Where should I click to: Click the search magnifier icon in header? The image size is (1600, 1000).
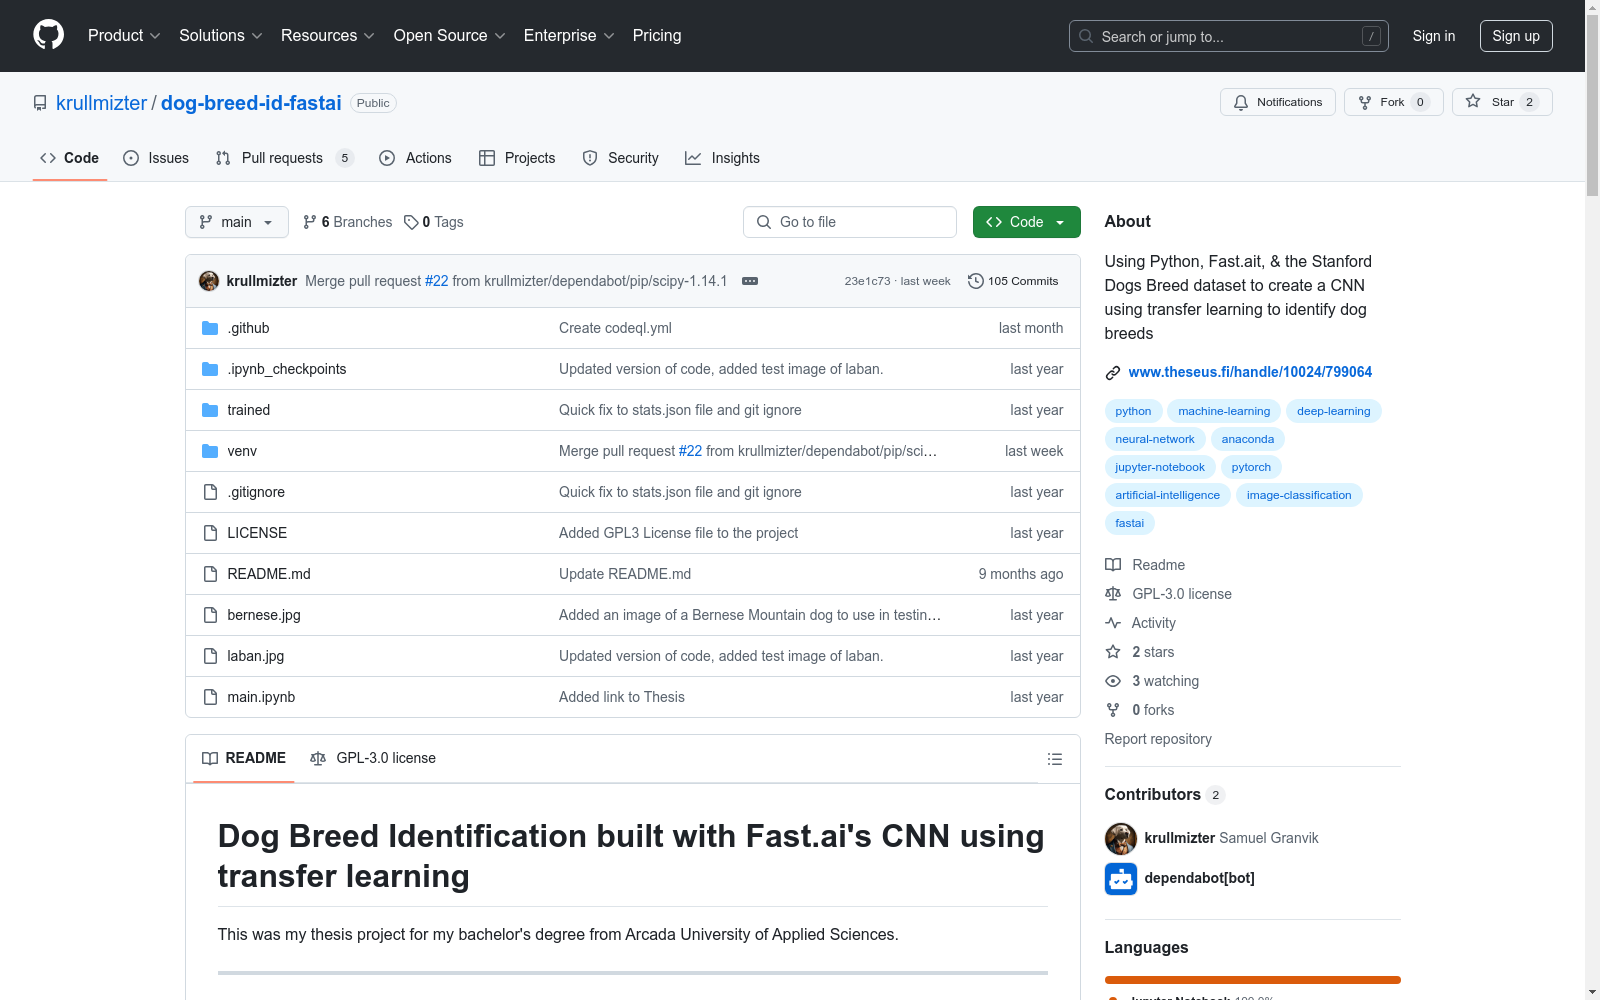point(1086,36)
